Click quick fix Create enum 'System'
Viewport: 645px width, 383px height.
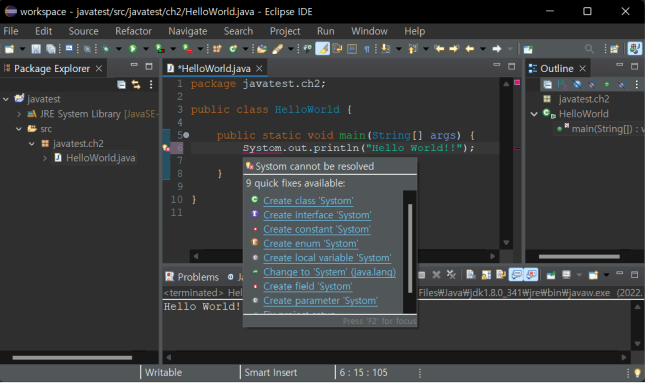[x=311, y=244]
